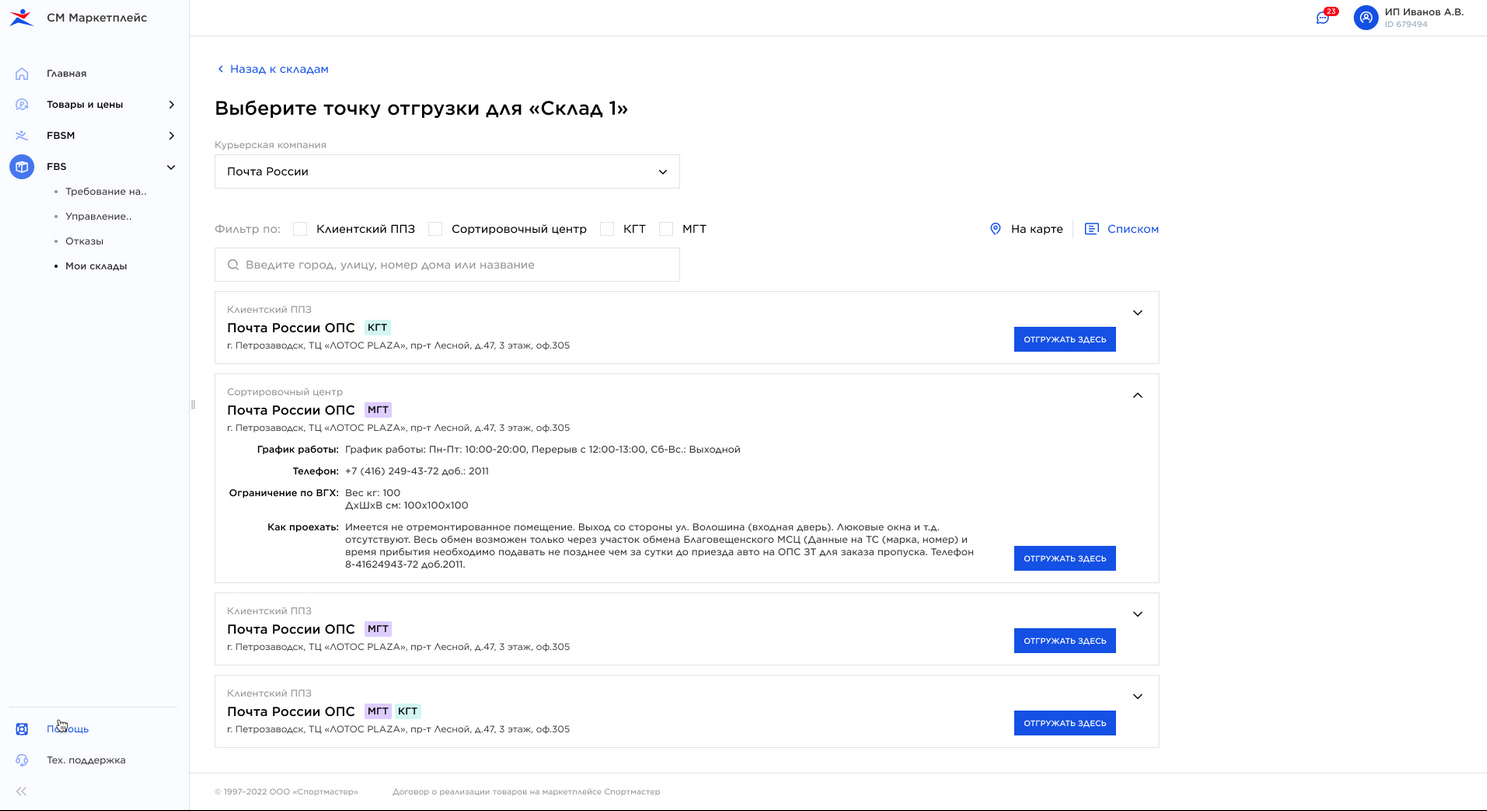Open Требование на.. submenu item

point(105,191)
